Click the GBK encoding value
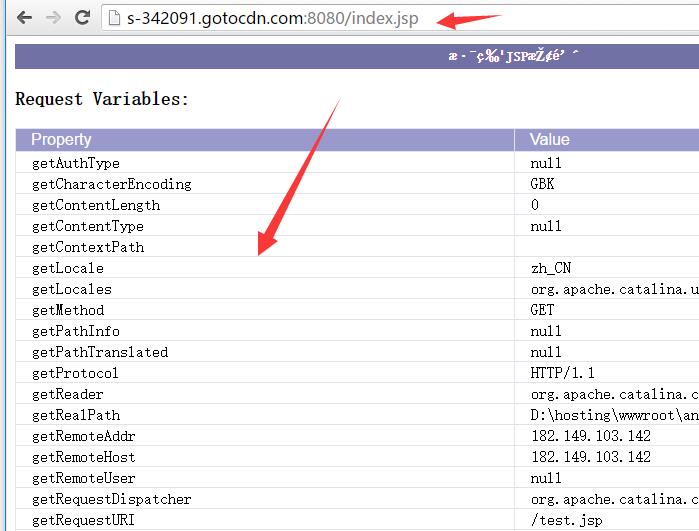 tap(542, 184)
